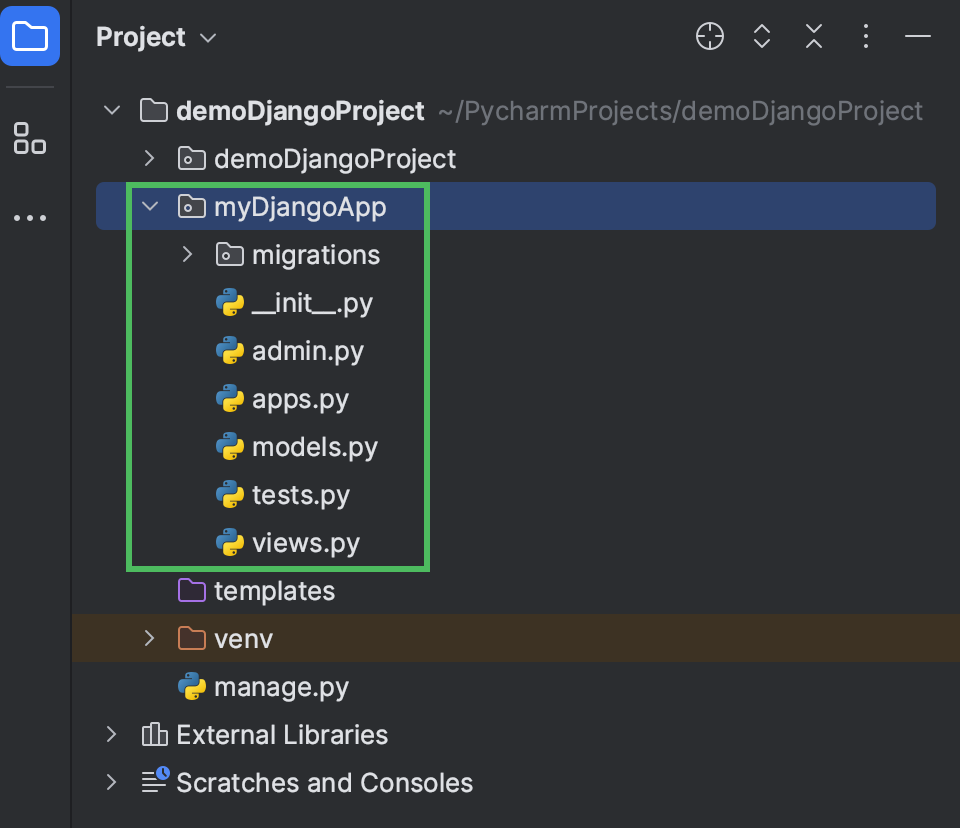Open the Project view switcher dropdown
Image resolution: width=960 pixels, height=828 pixels.
click(207, 38)
